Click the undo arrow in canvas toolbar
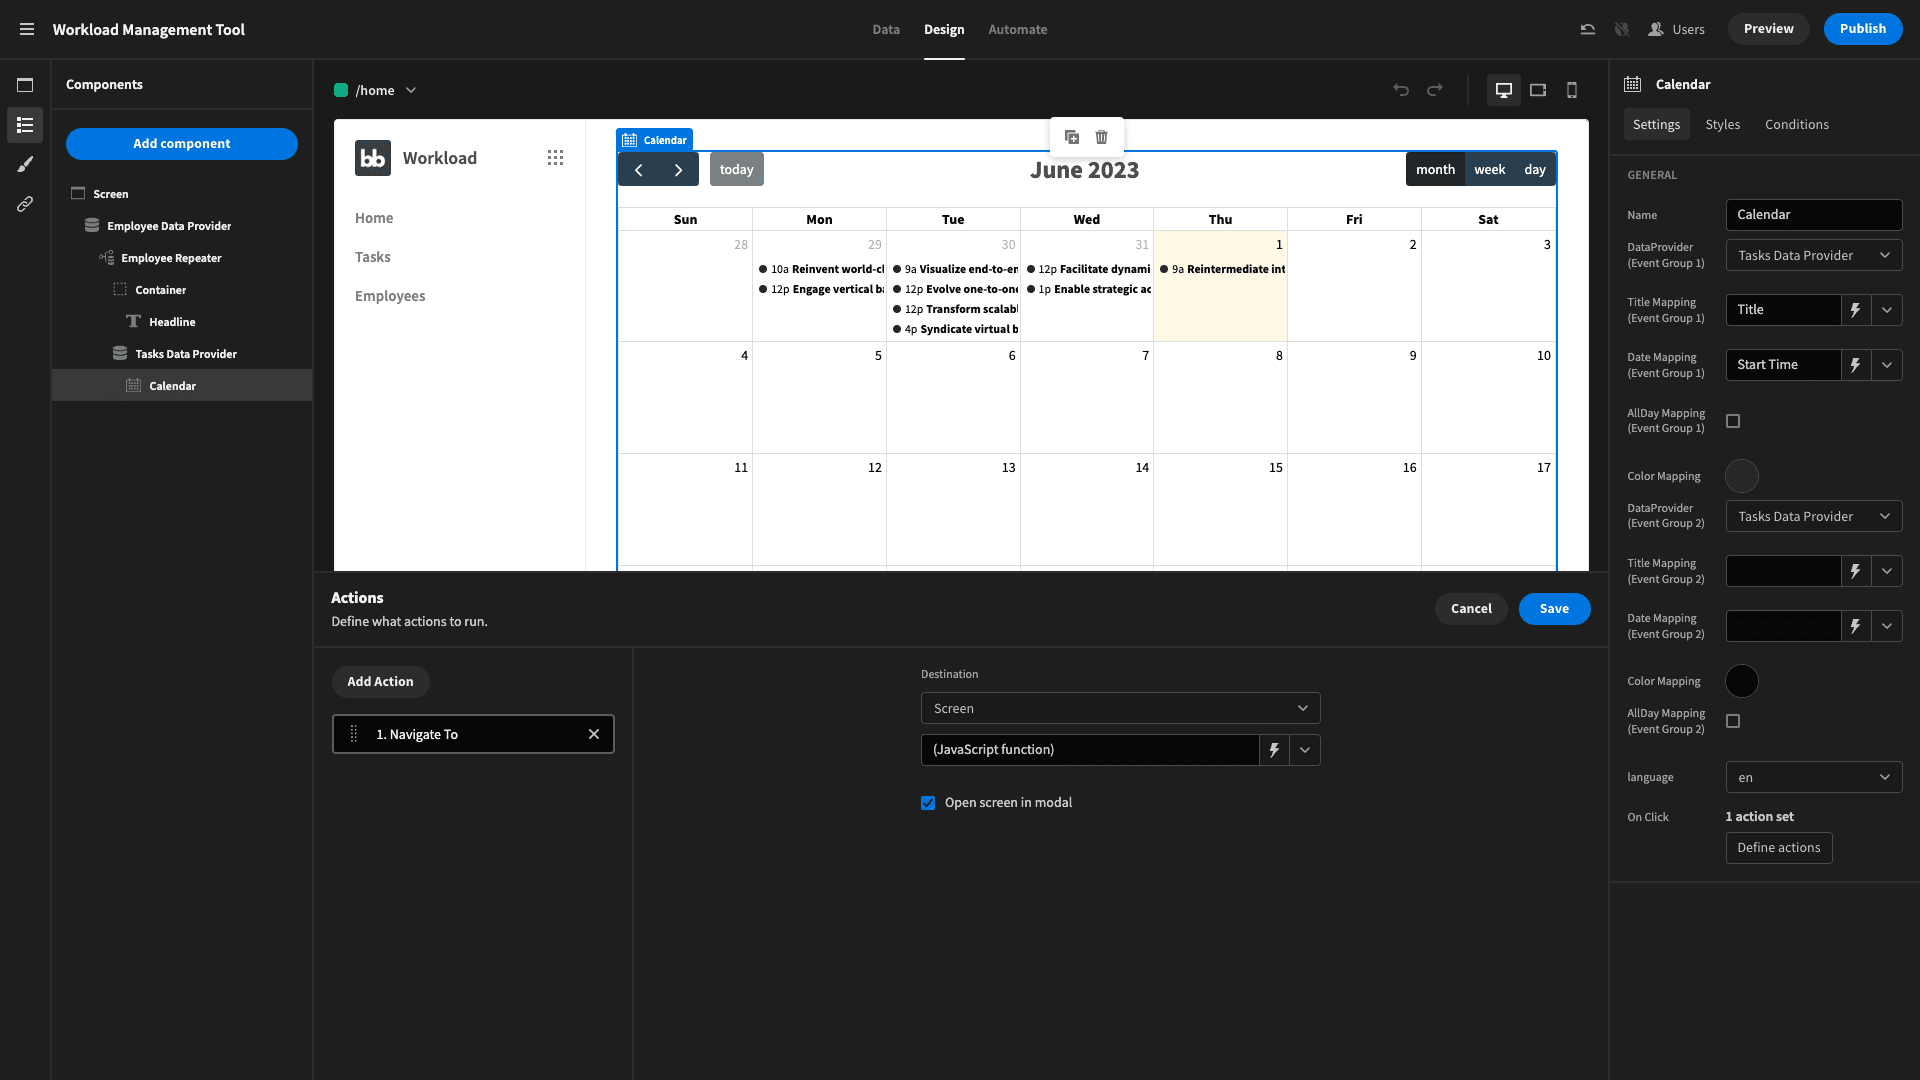Image resolution: width=1920 pixels, height=1080 pixels. (x=1401, y=90)
